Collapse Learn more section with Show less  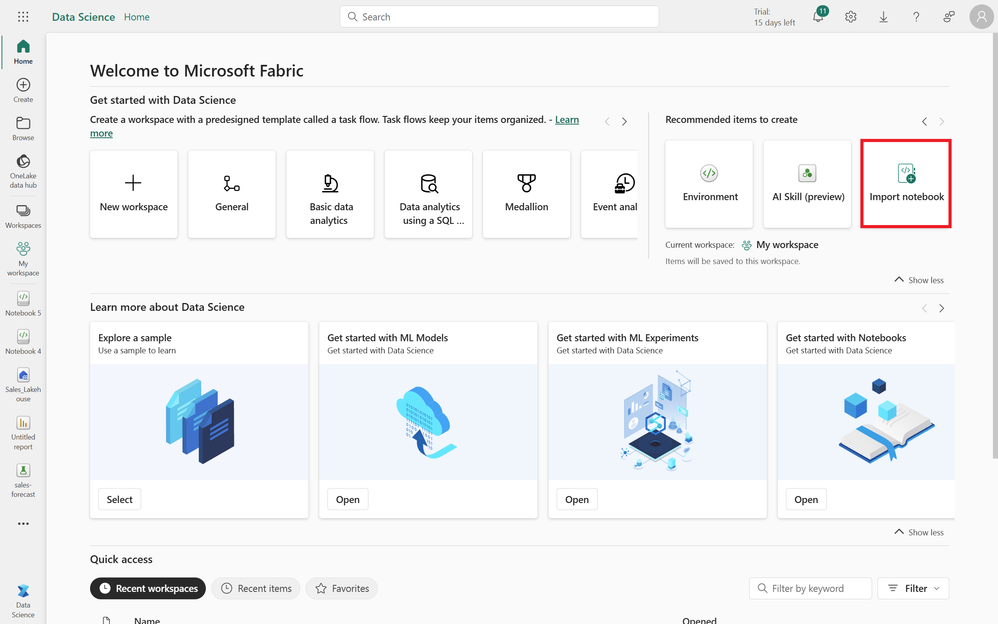[x=919, y=532]
